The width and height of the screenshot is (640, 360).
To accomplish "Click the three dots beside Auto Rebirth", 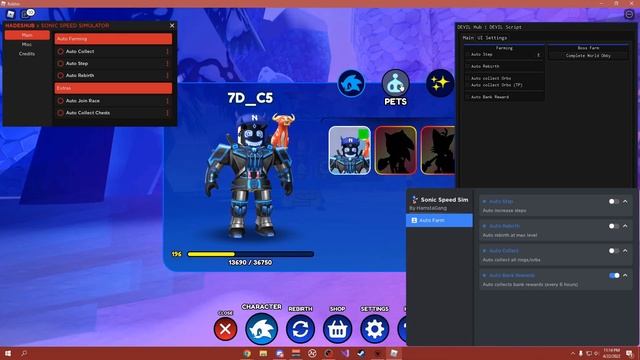I will click(x=167, y=76).
